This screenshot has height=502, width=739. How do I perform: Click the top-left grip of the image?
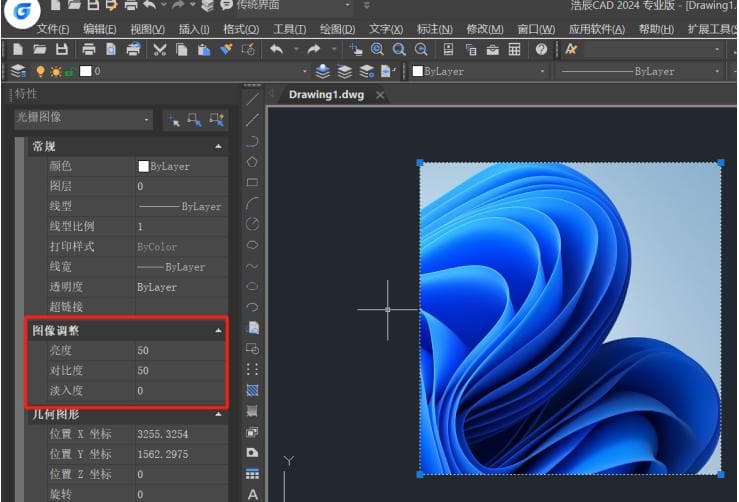click(x=420, y=163)
